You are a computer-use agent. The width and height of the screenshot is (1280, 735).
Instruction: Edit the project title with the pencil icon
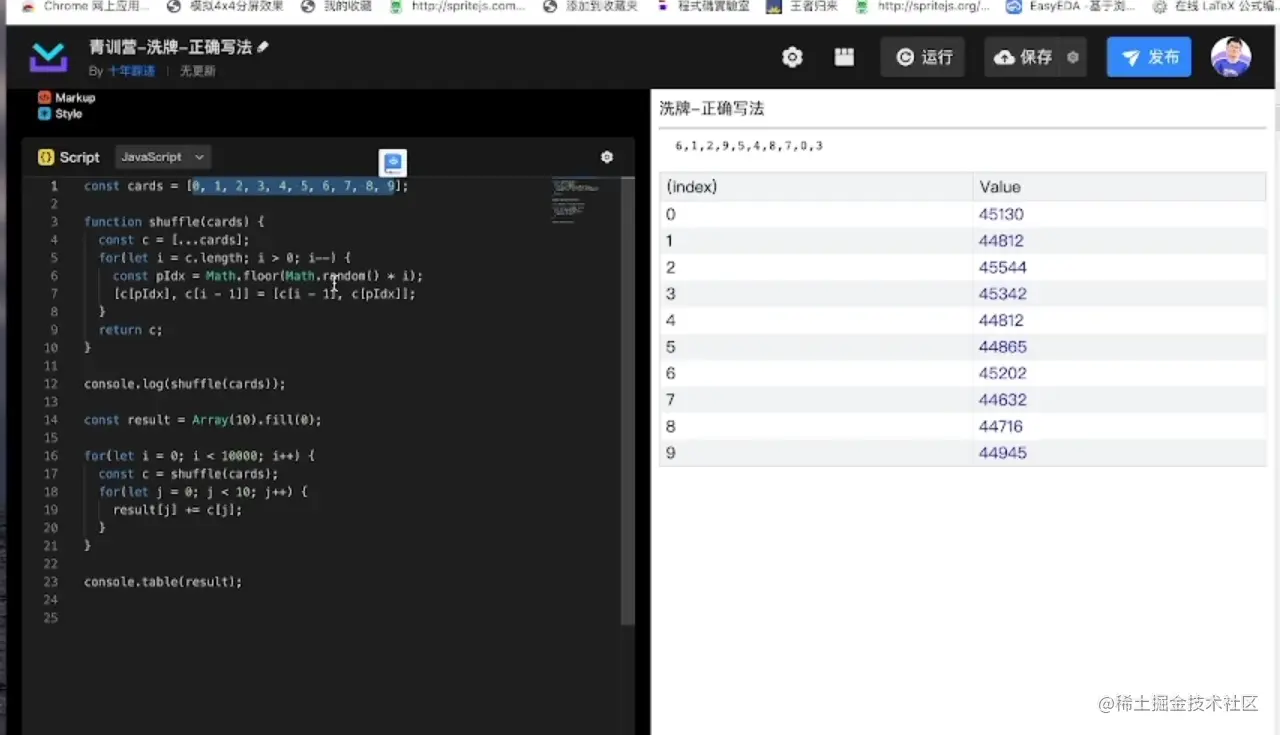(x=263, y=47)
